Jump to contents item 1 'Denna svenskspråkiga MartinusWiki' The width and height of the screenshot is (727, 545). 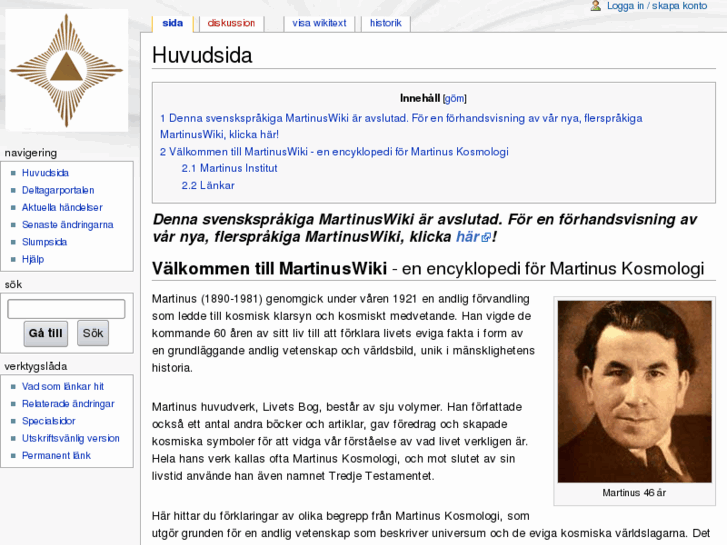[401, 126]
